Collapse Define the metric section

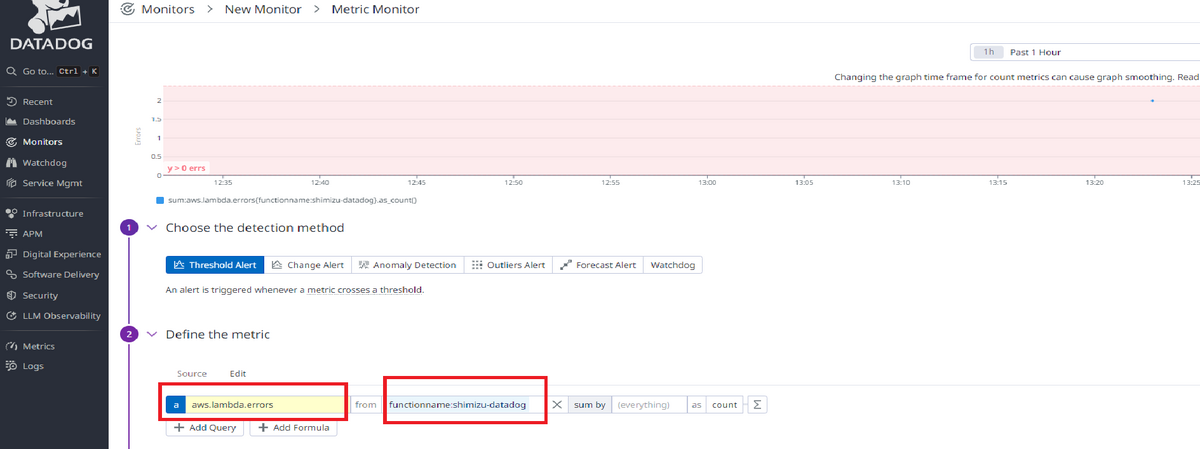(x=152, y=334)
